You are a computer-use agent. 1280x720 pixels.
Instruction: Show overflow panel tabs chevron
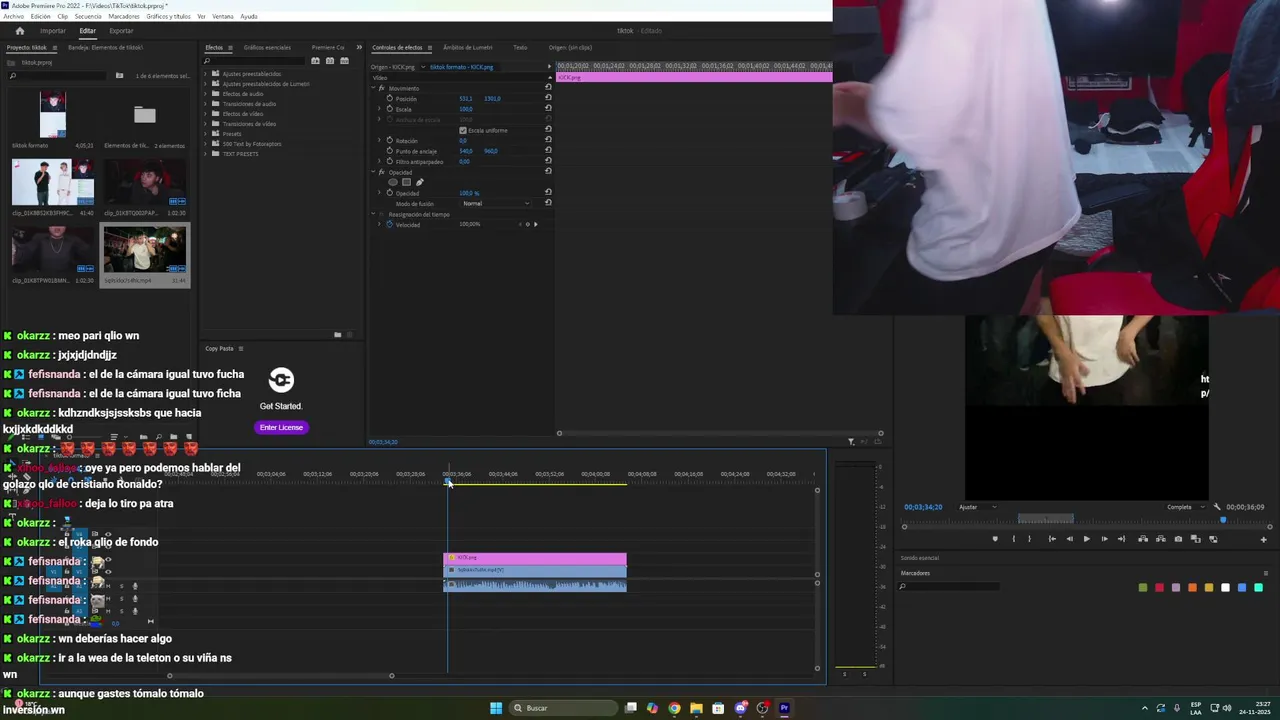point(359,47)
